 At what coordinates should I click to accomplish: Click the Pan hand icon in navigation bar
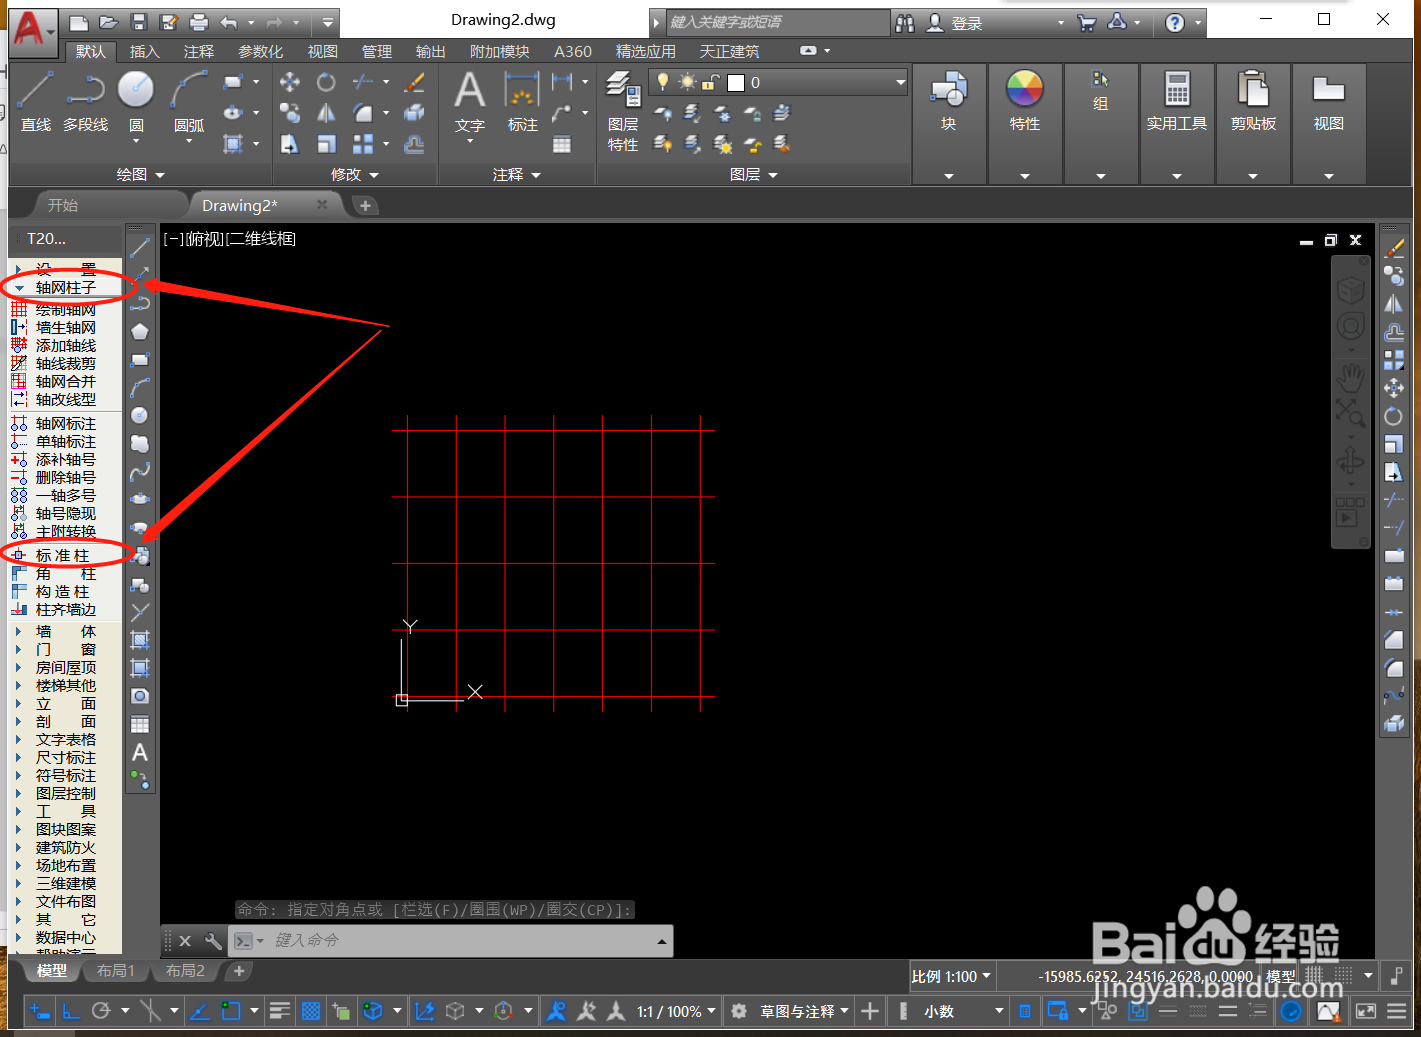pyautogui.click(x=1351, y=379)
